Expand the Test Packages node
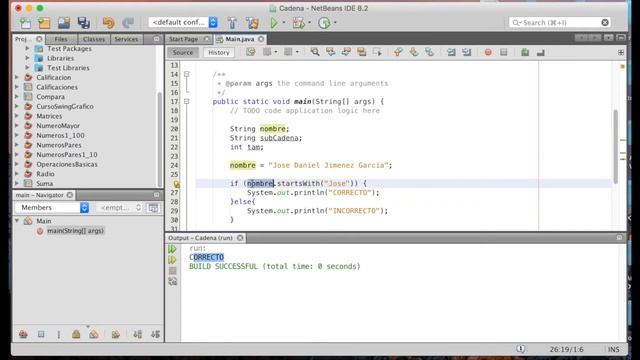The image size is (640, 360). point(27,49)
